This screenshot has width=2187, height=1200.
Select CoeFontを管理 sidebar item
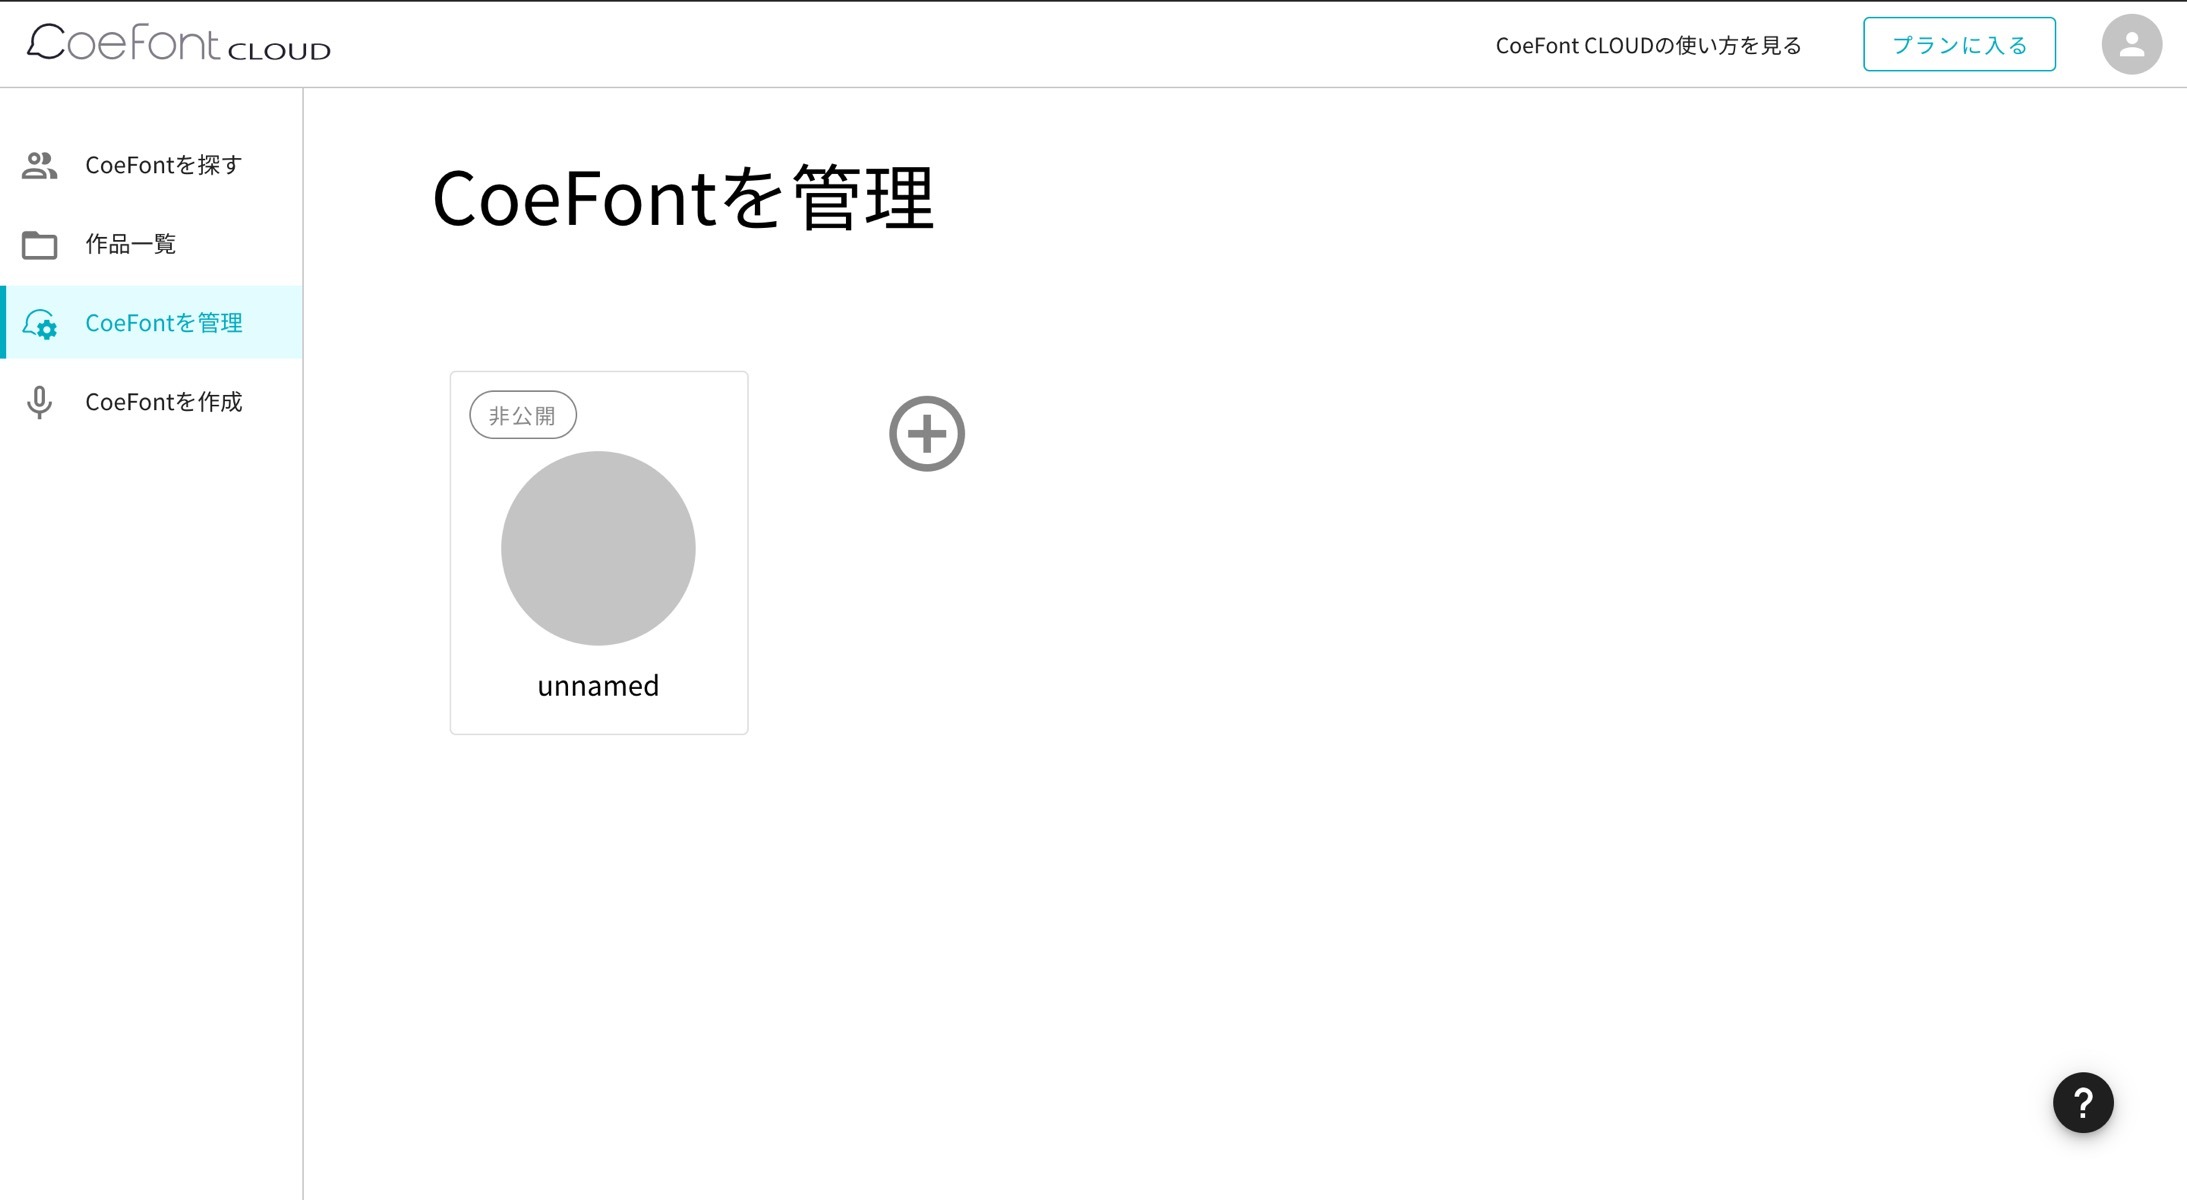click(x=152, y=322)
